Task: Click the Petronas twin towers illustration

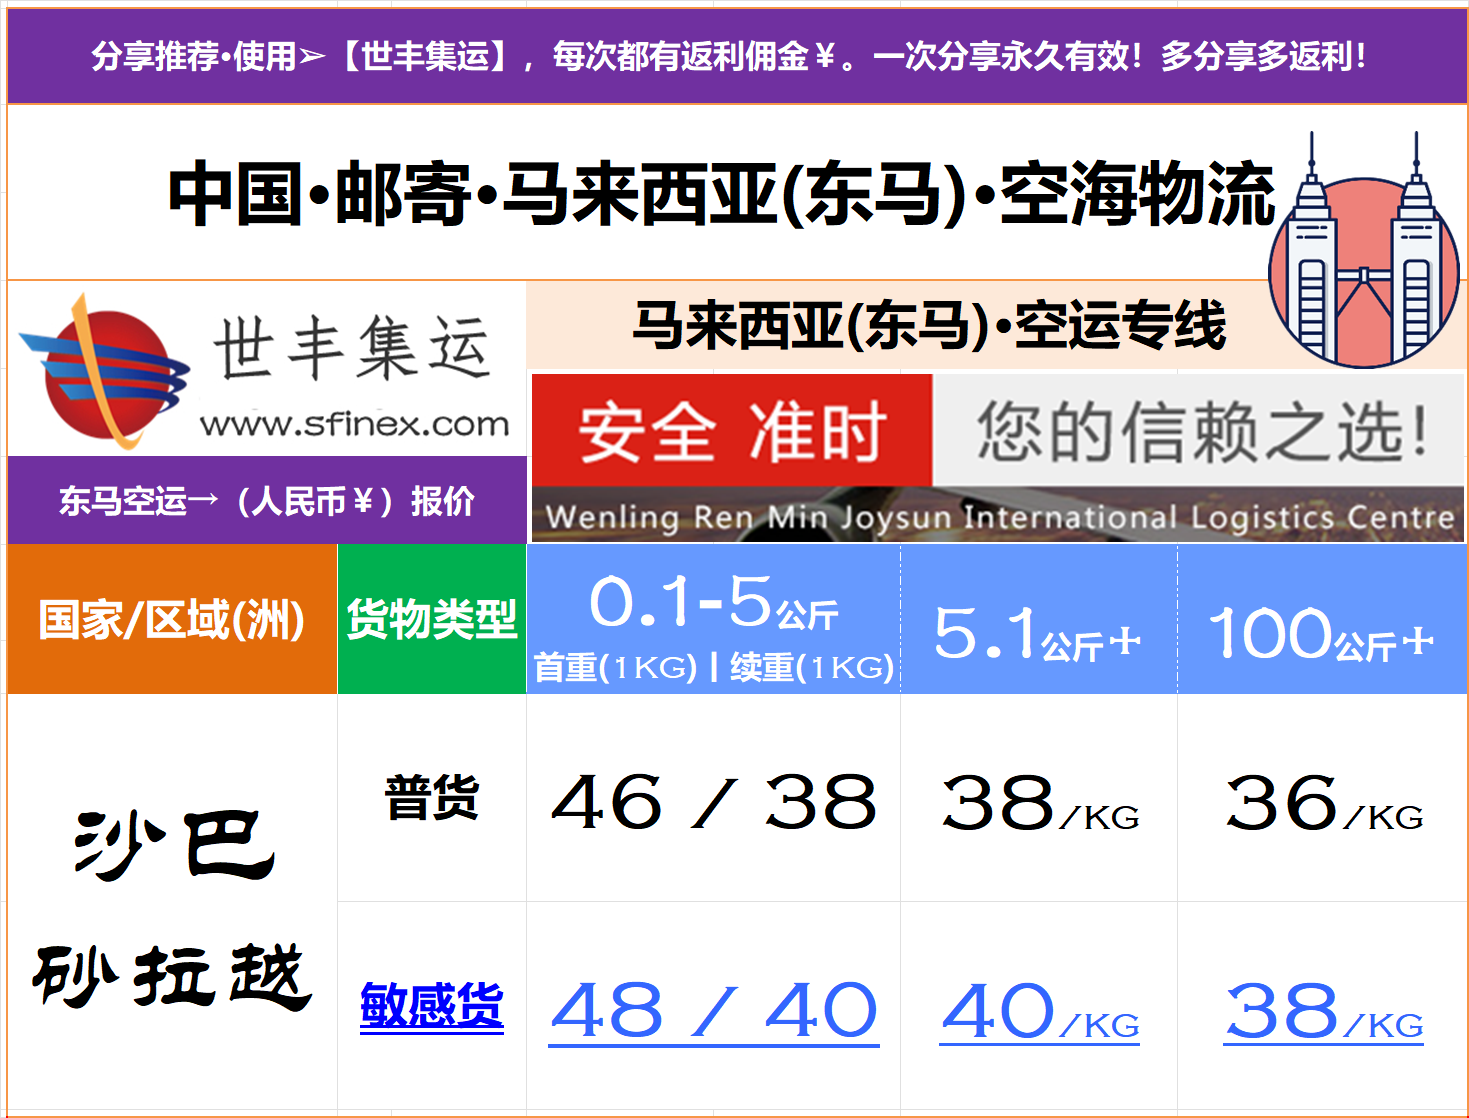Action: point(1363,250)
